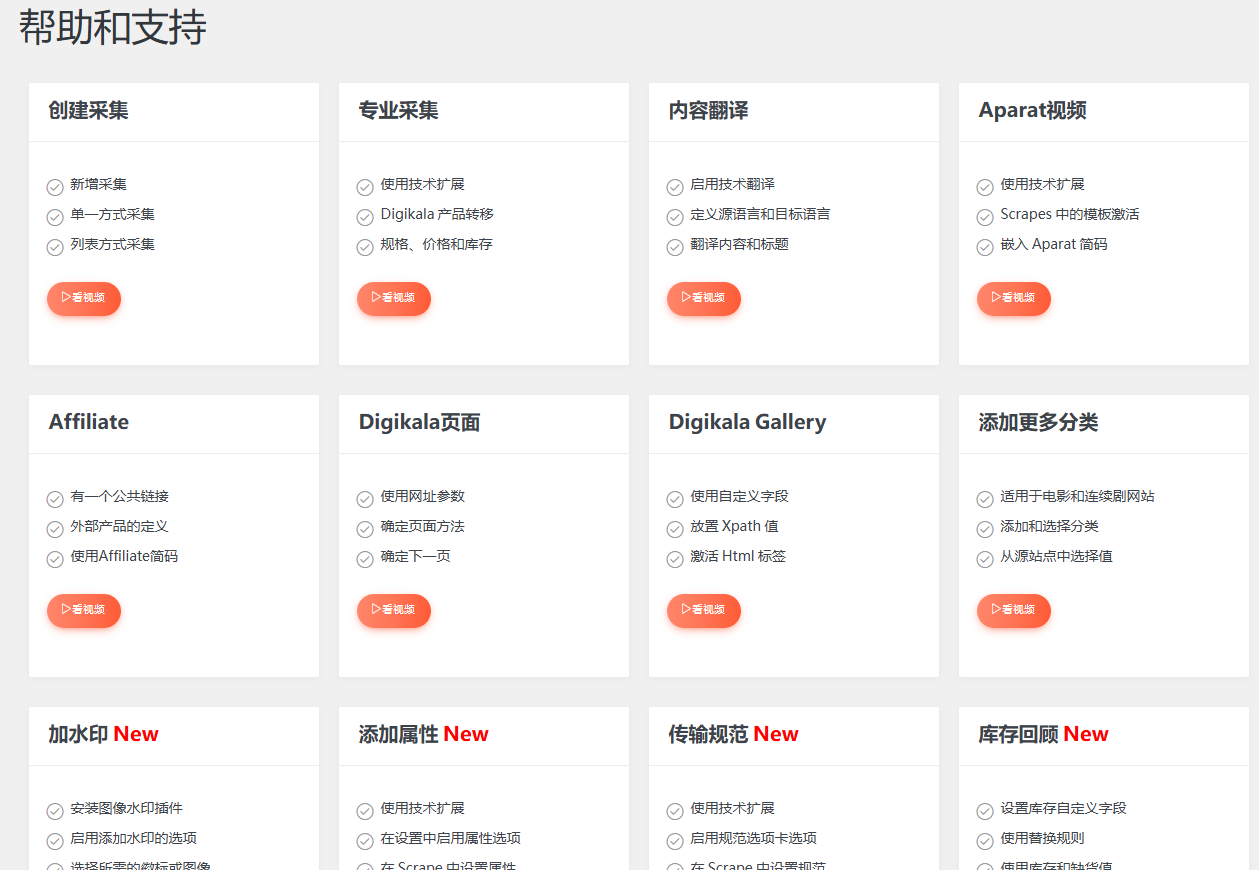
Task: Click 看视频 button on 创建采集 card
Action: click(x=84, y=298)
